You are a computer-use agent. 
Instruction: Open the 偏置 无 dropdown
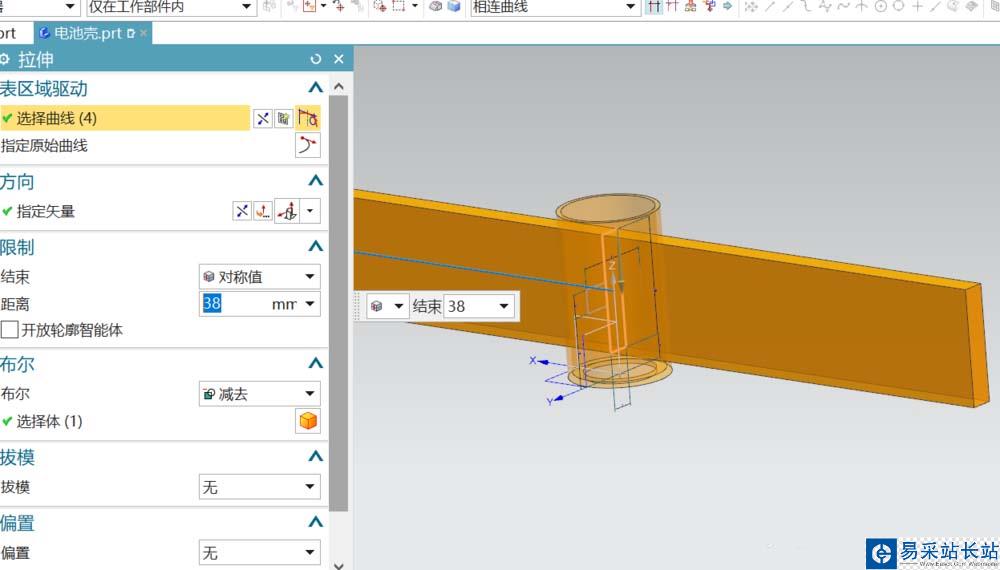[260, 553]
